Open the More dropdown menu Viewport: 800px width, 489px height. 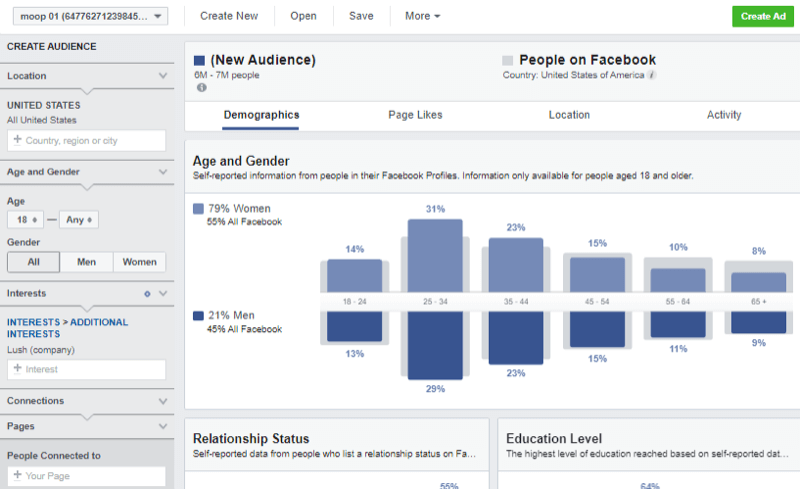[x=422, y=16]
